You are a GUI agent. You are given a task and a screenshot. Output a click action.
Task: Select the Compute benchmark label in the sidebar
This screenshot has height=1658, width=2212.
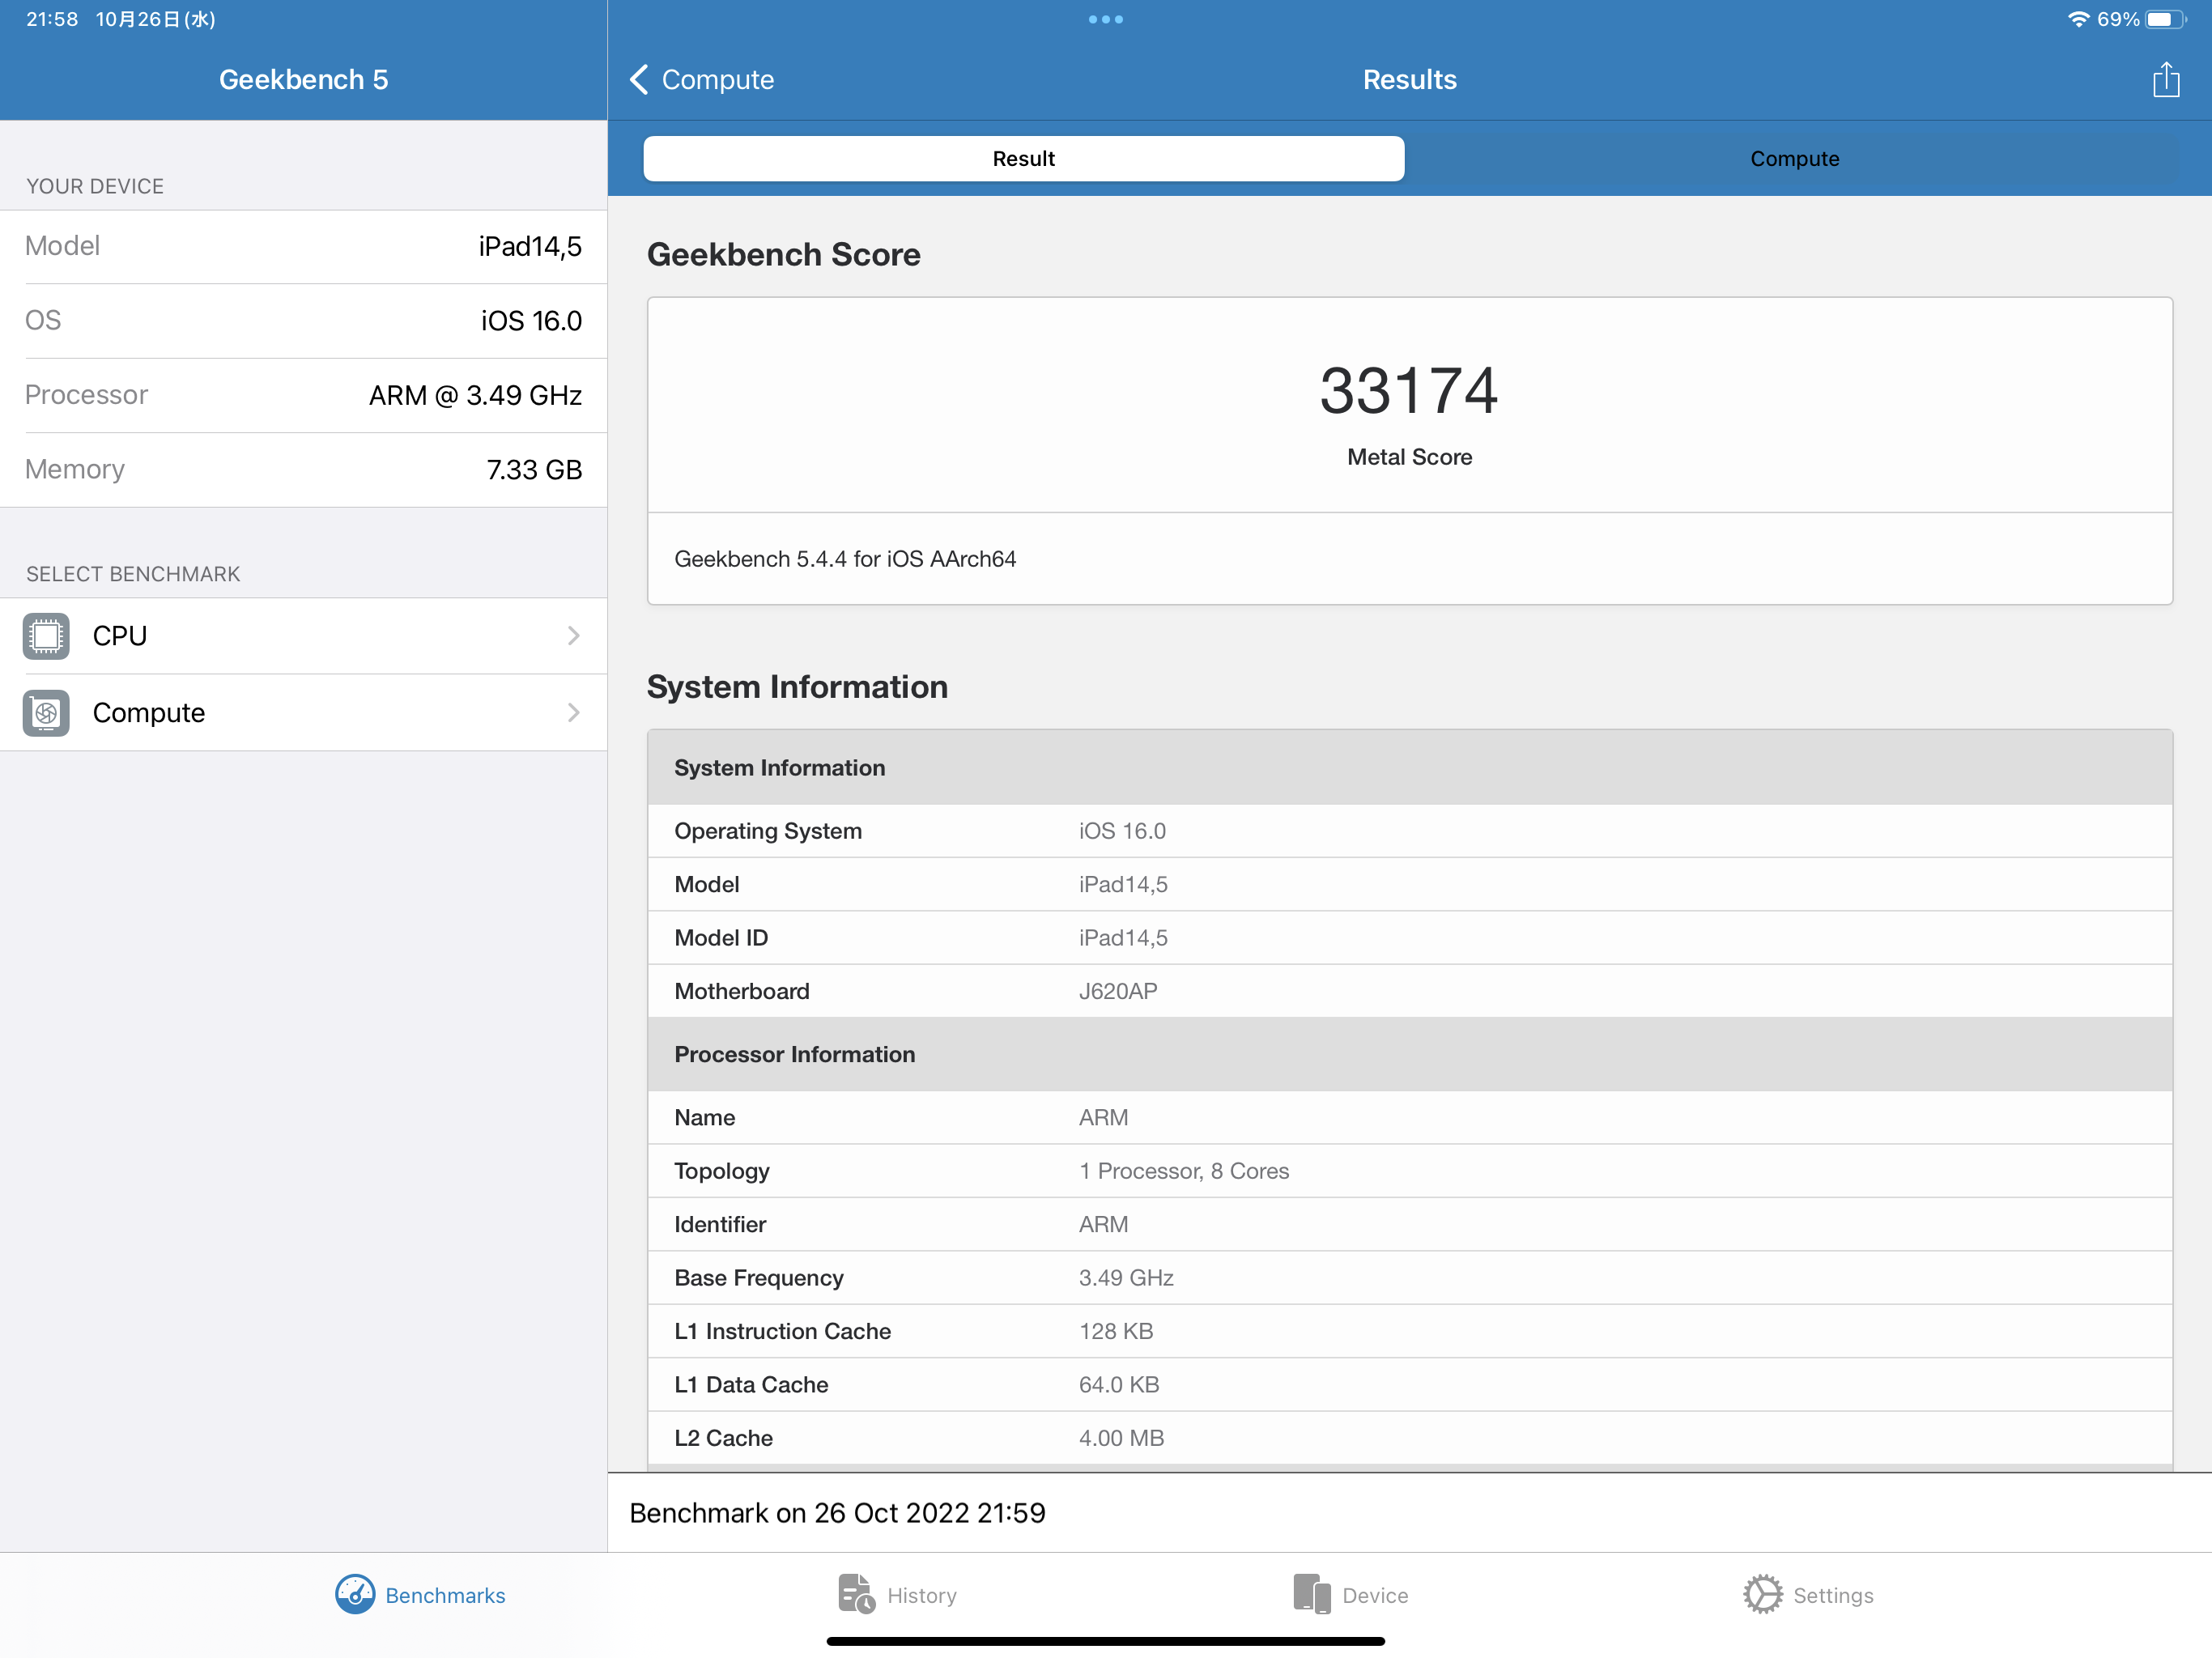[149, 713]
